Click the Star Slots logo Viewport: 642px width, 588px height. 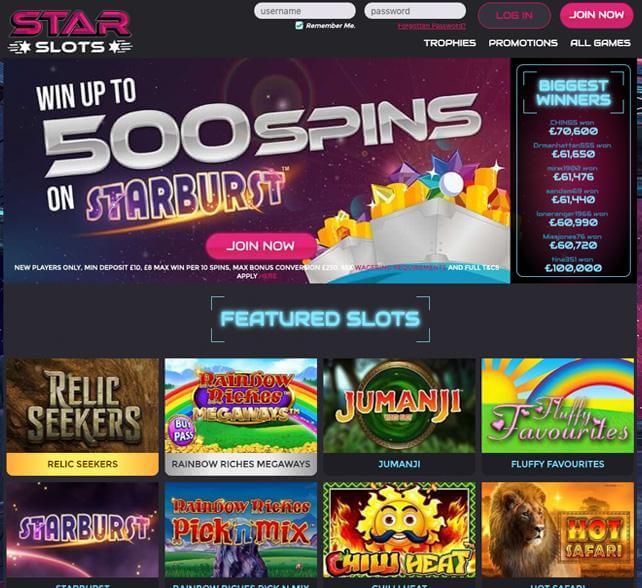click(70, 33)
